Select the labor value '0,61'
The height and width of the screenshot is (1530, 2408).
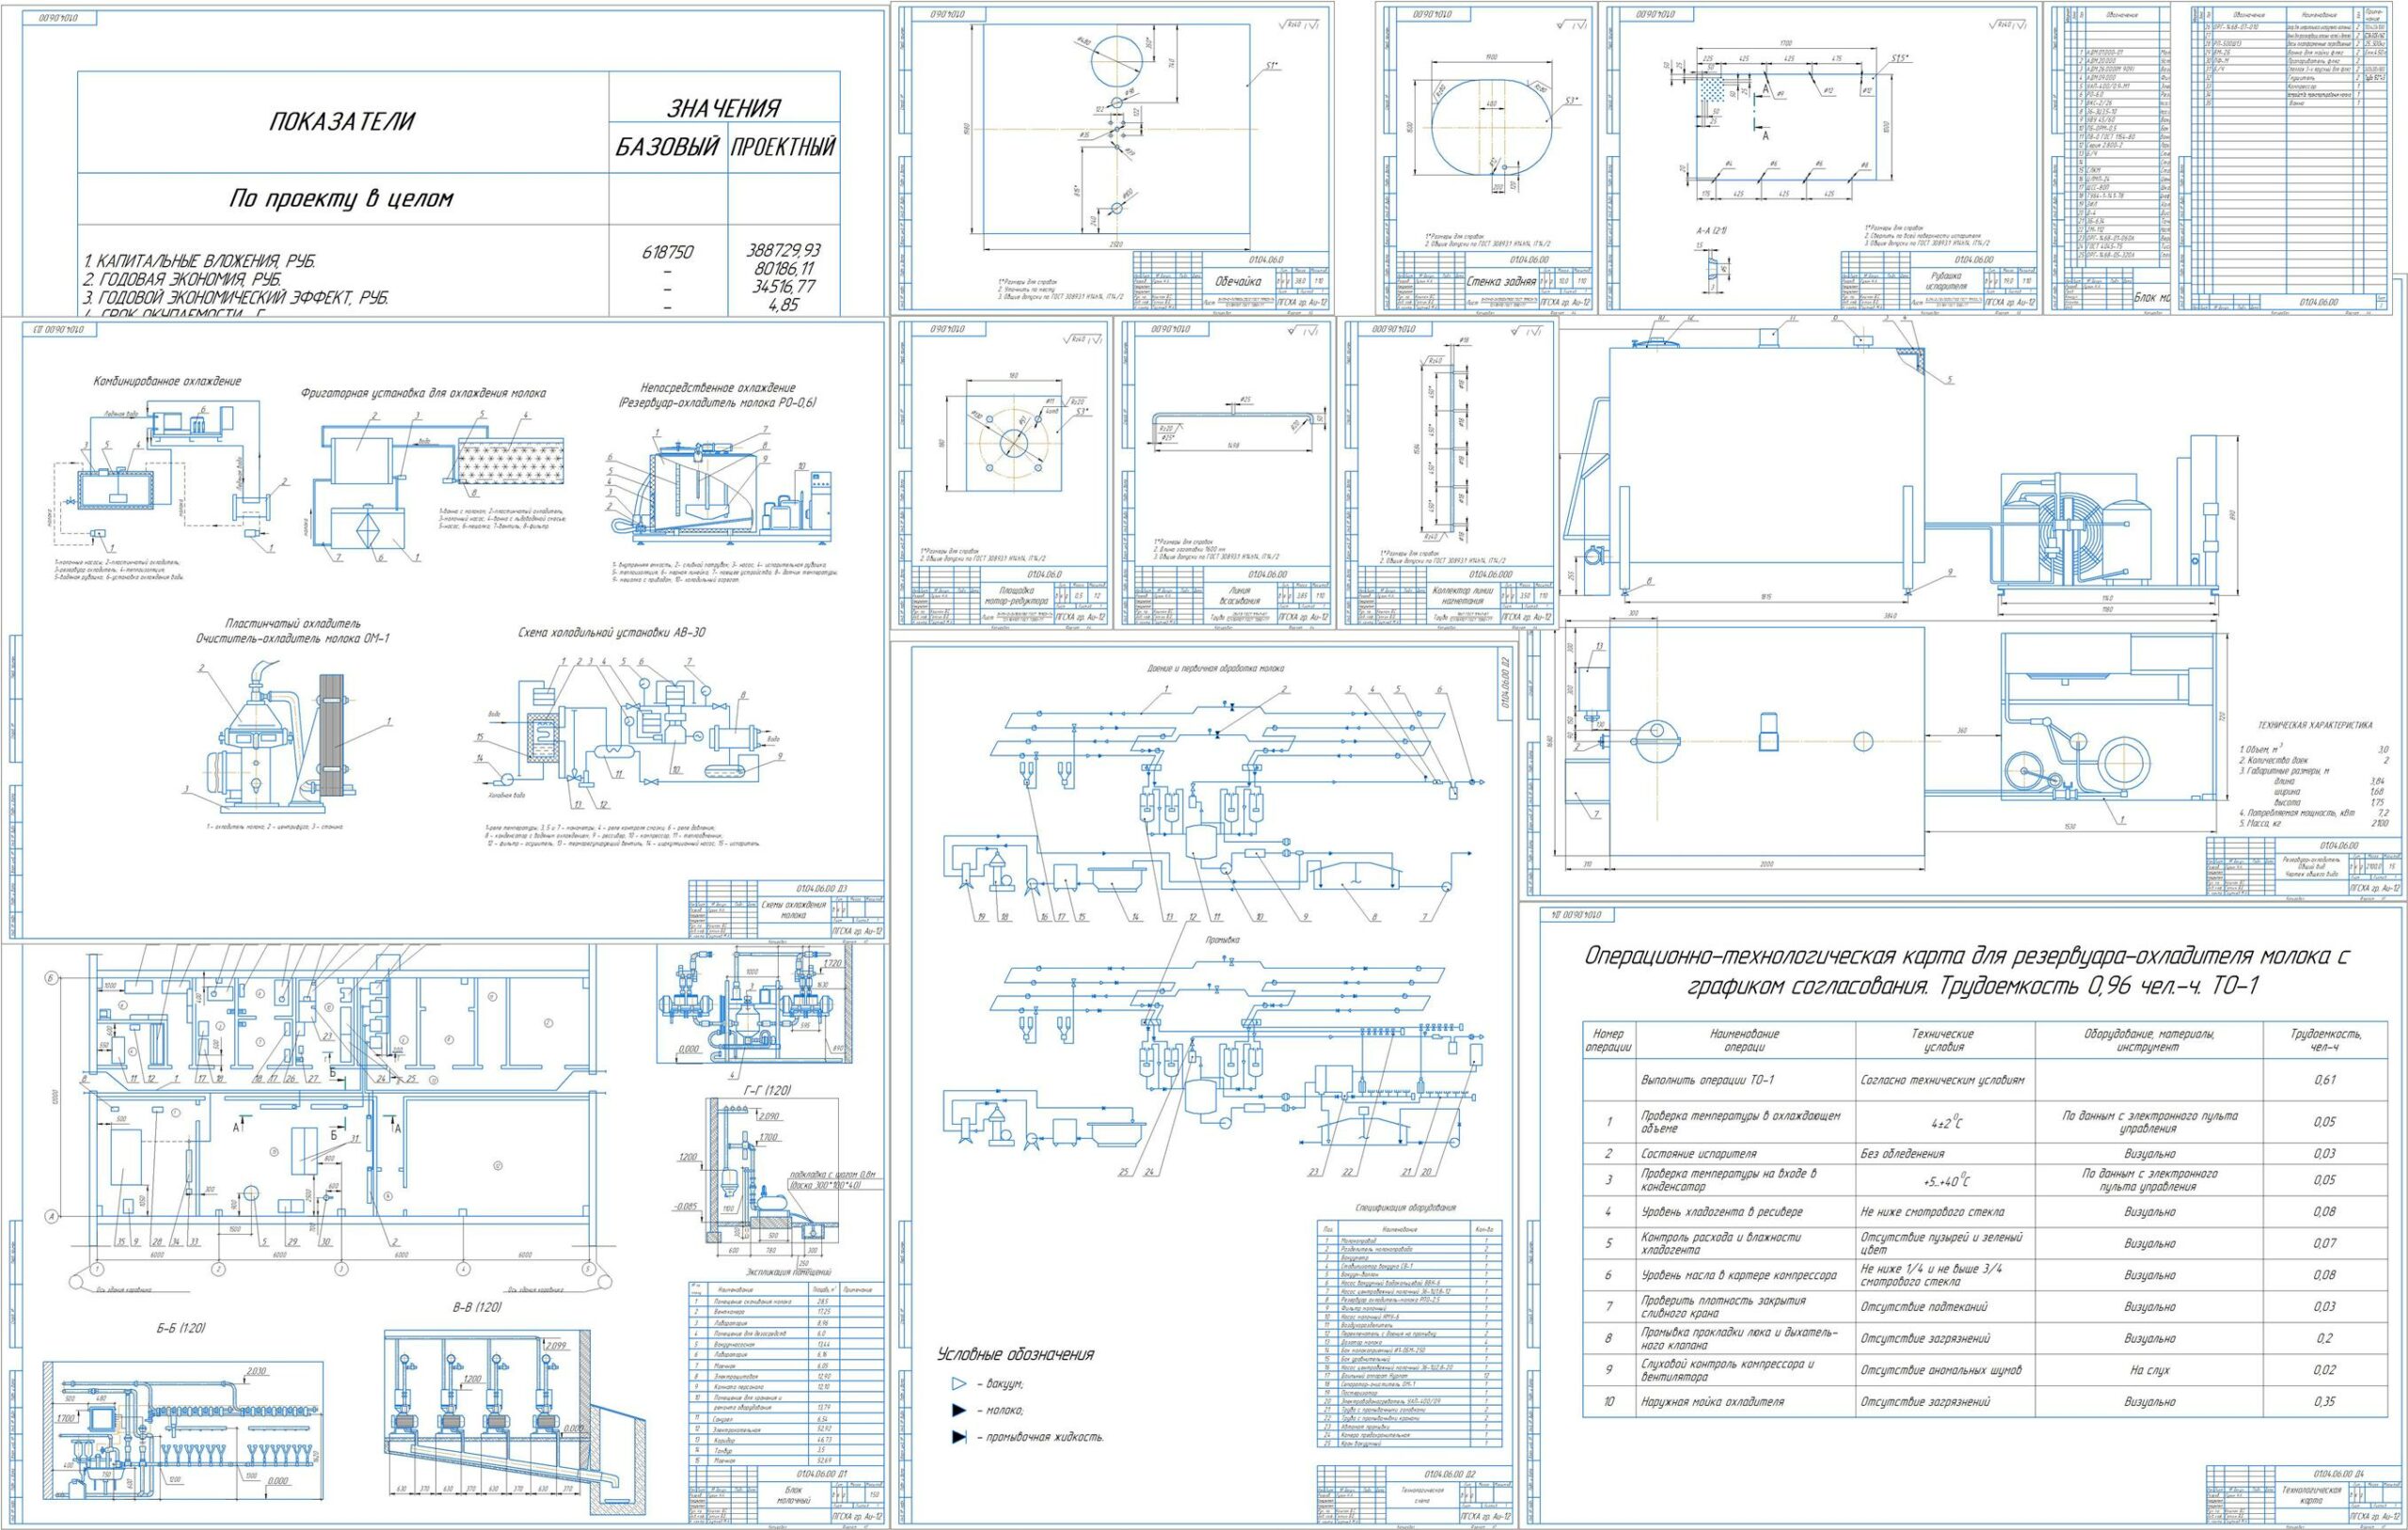point(2326,1081)
